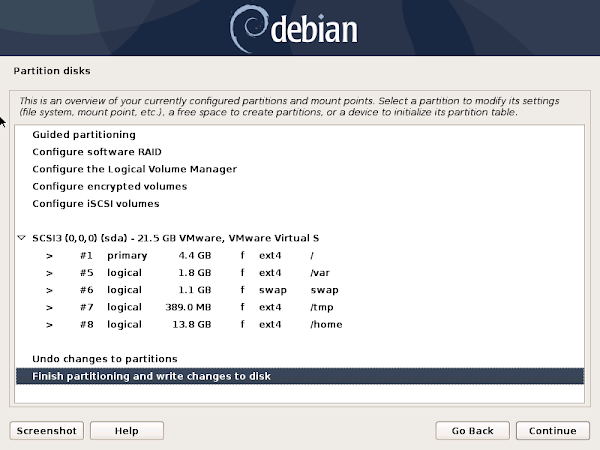The width and height of the screenshot is (600, 450).
Task: Click ext4 filesystem text on partition #1 row
Action: click(270, 256)
